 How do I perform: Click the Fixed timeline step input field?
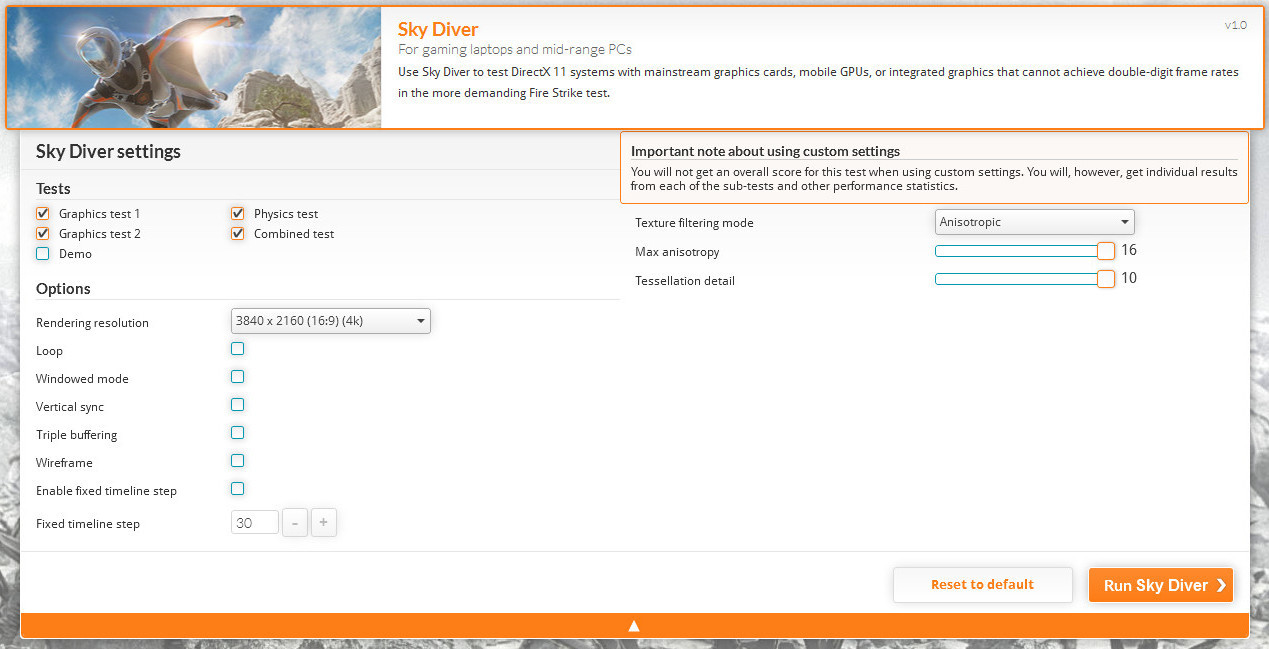[x=255, y=522]
